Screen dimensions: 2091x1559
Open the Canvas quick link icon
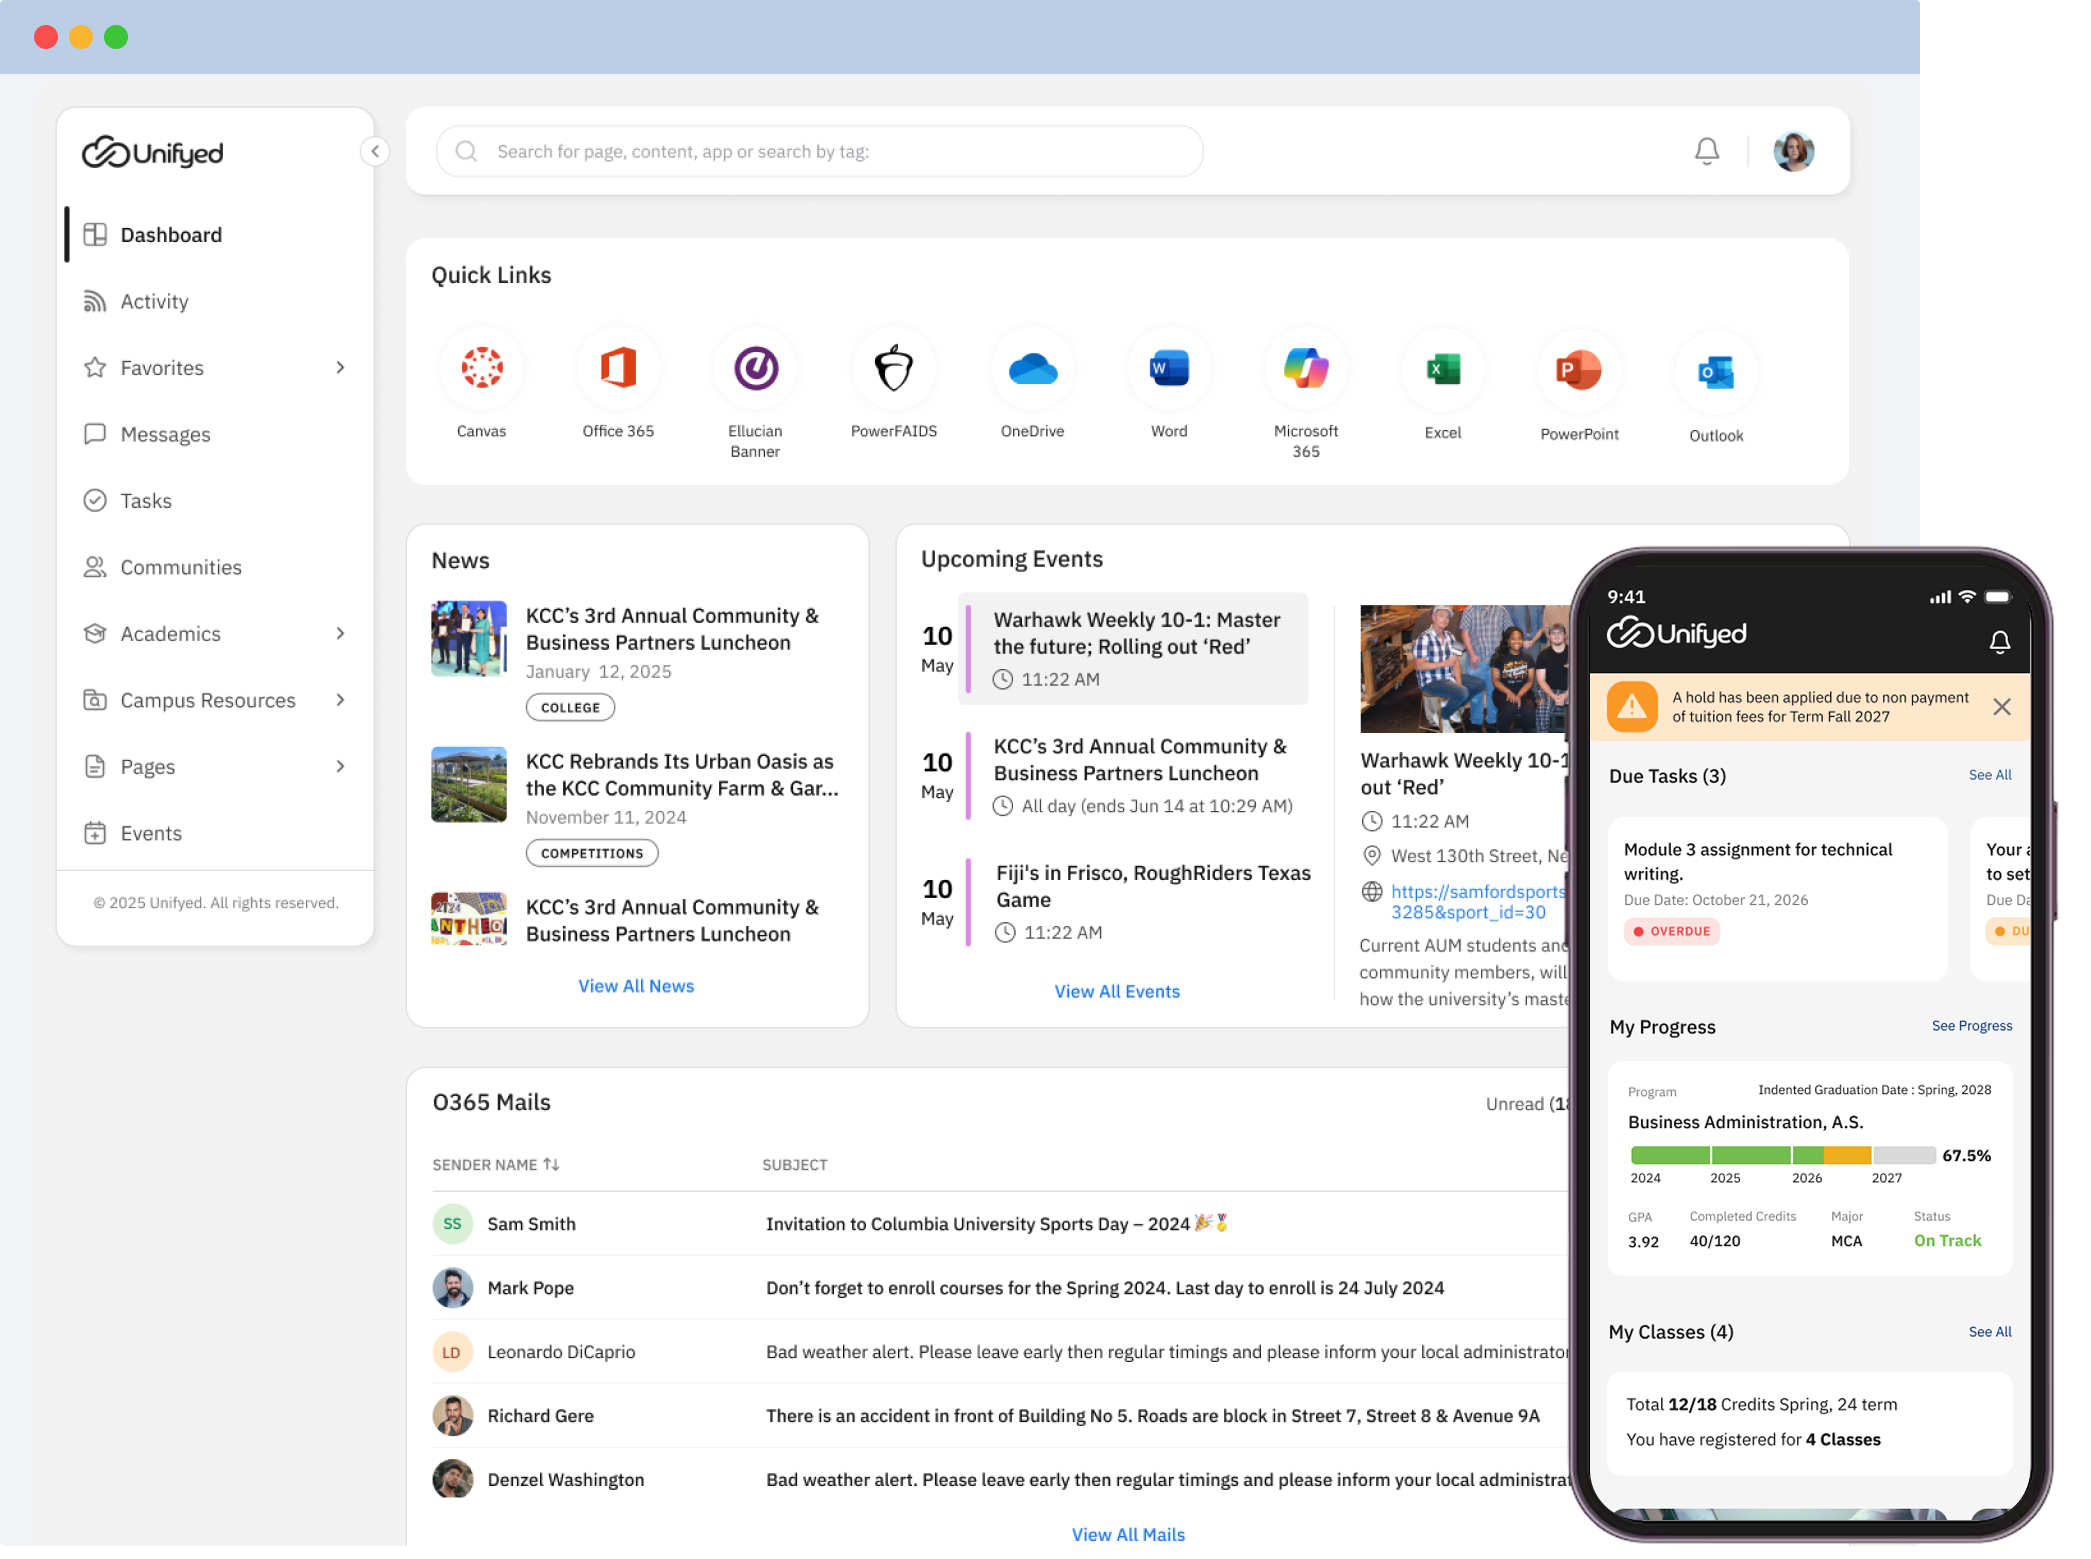tap(482, 369)
